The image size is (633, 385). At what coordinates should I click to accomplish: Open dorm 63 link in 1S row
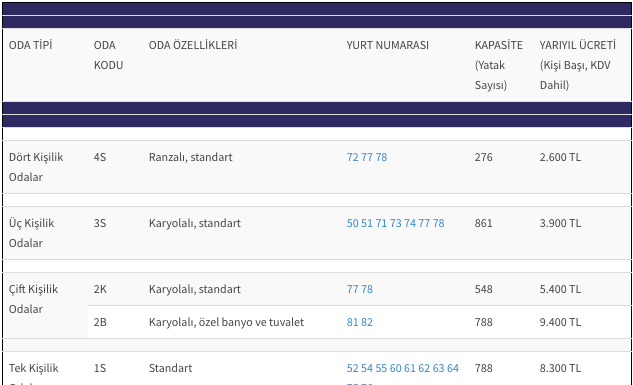click(x=438, y=368)
